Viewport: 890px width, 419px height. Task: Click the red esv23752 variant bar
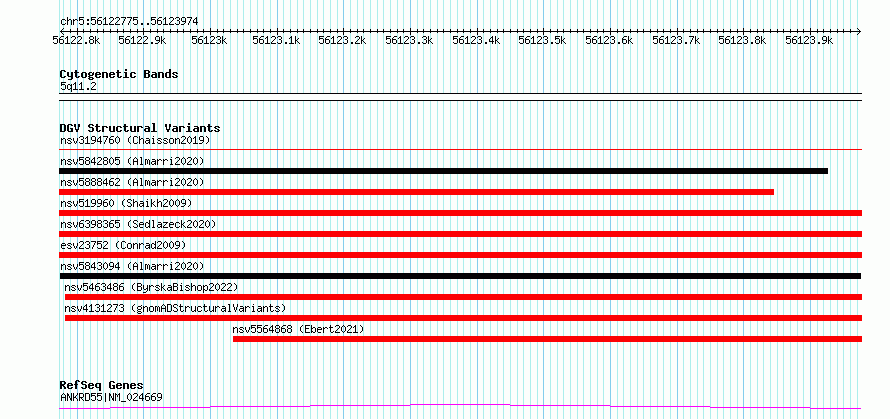(x=460, y=255)
